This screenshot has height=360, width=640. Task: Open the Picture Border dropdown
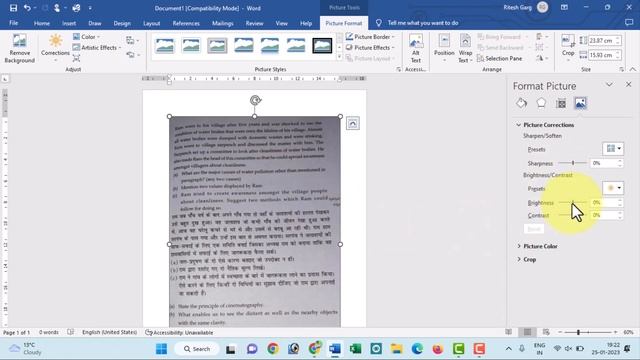pyautogui.click(x=370, y=37)
